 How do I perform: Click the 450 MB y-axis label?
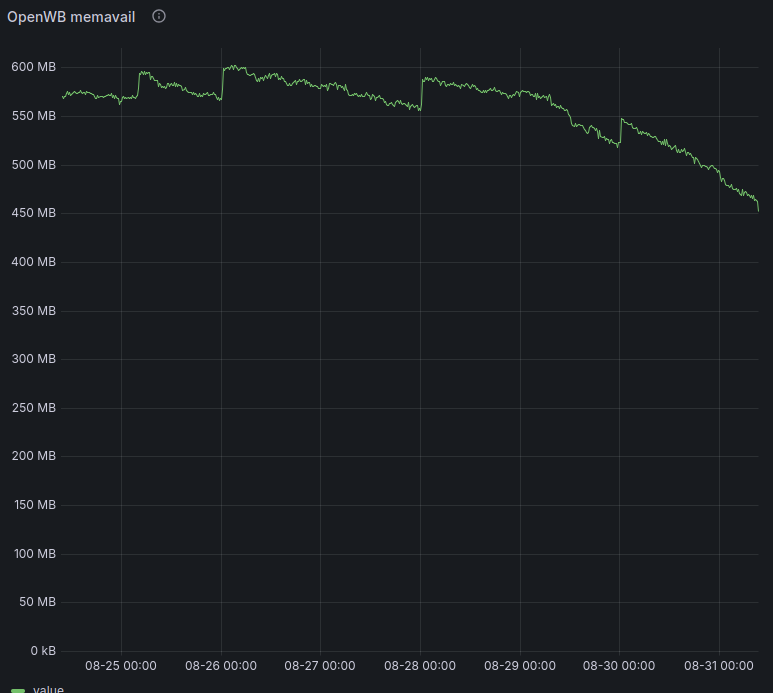(34, 213)
